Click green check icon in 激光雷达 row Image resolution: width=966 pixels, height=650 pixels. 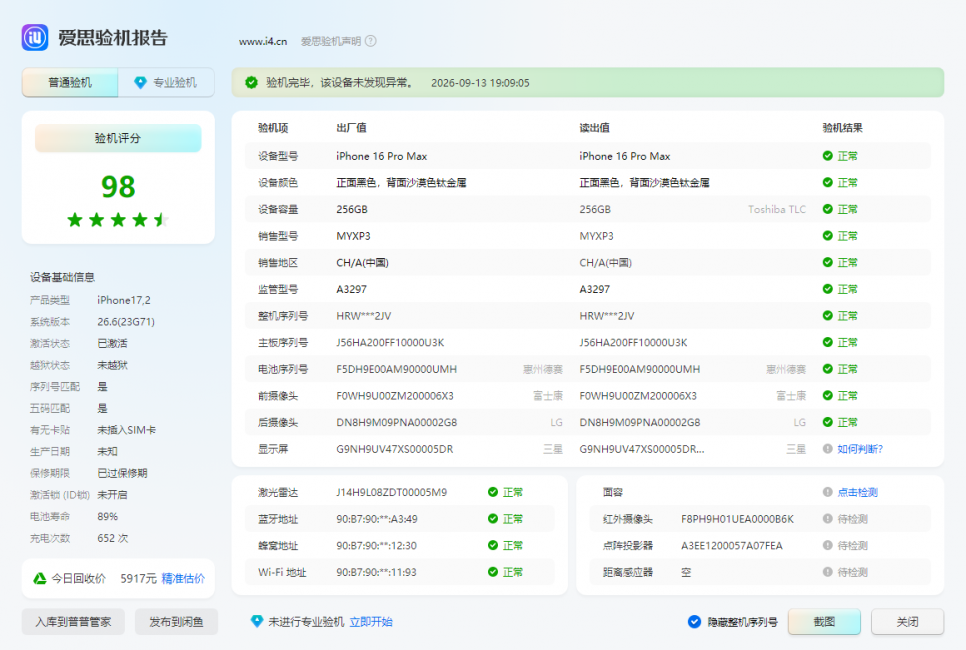pos(493,492)
